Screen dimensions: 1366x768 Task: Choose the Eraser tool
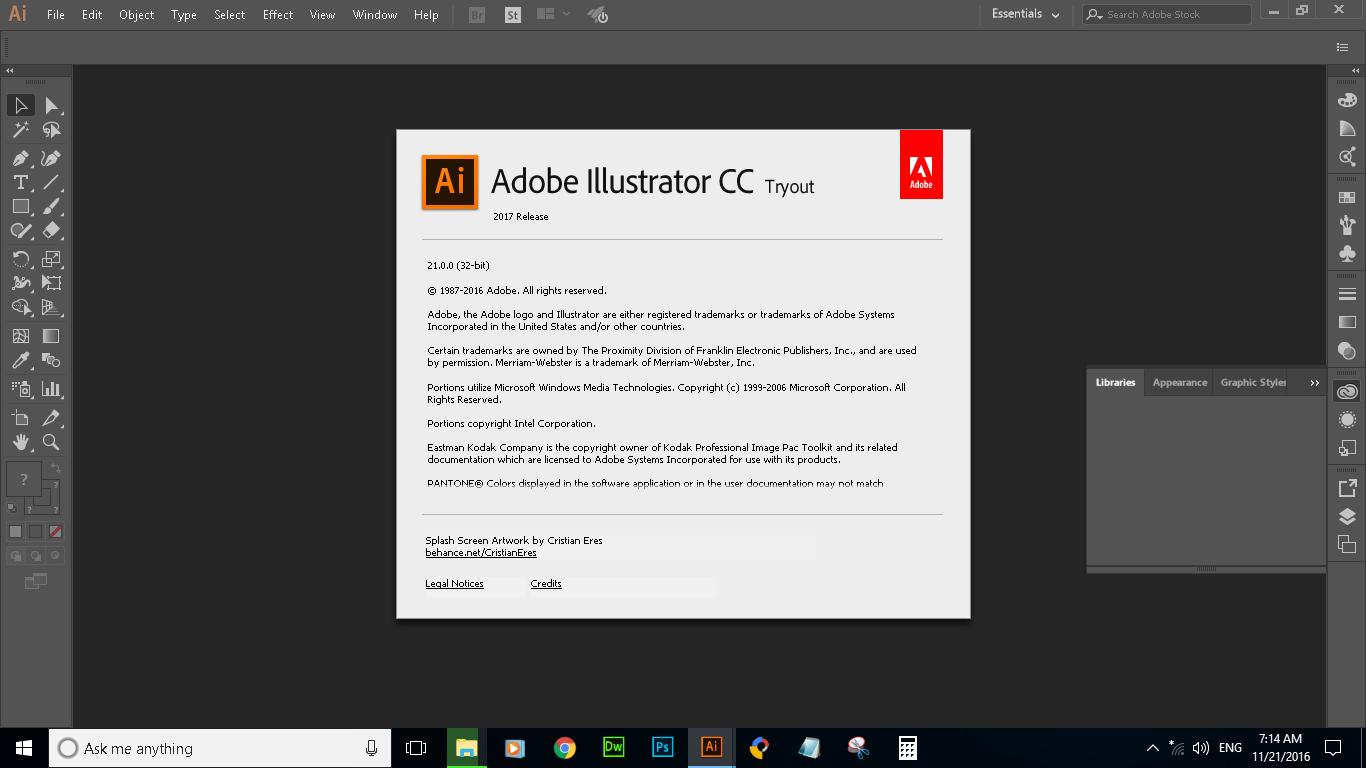51,230
